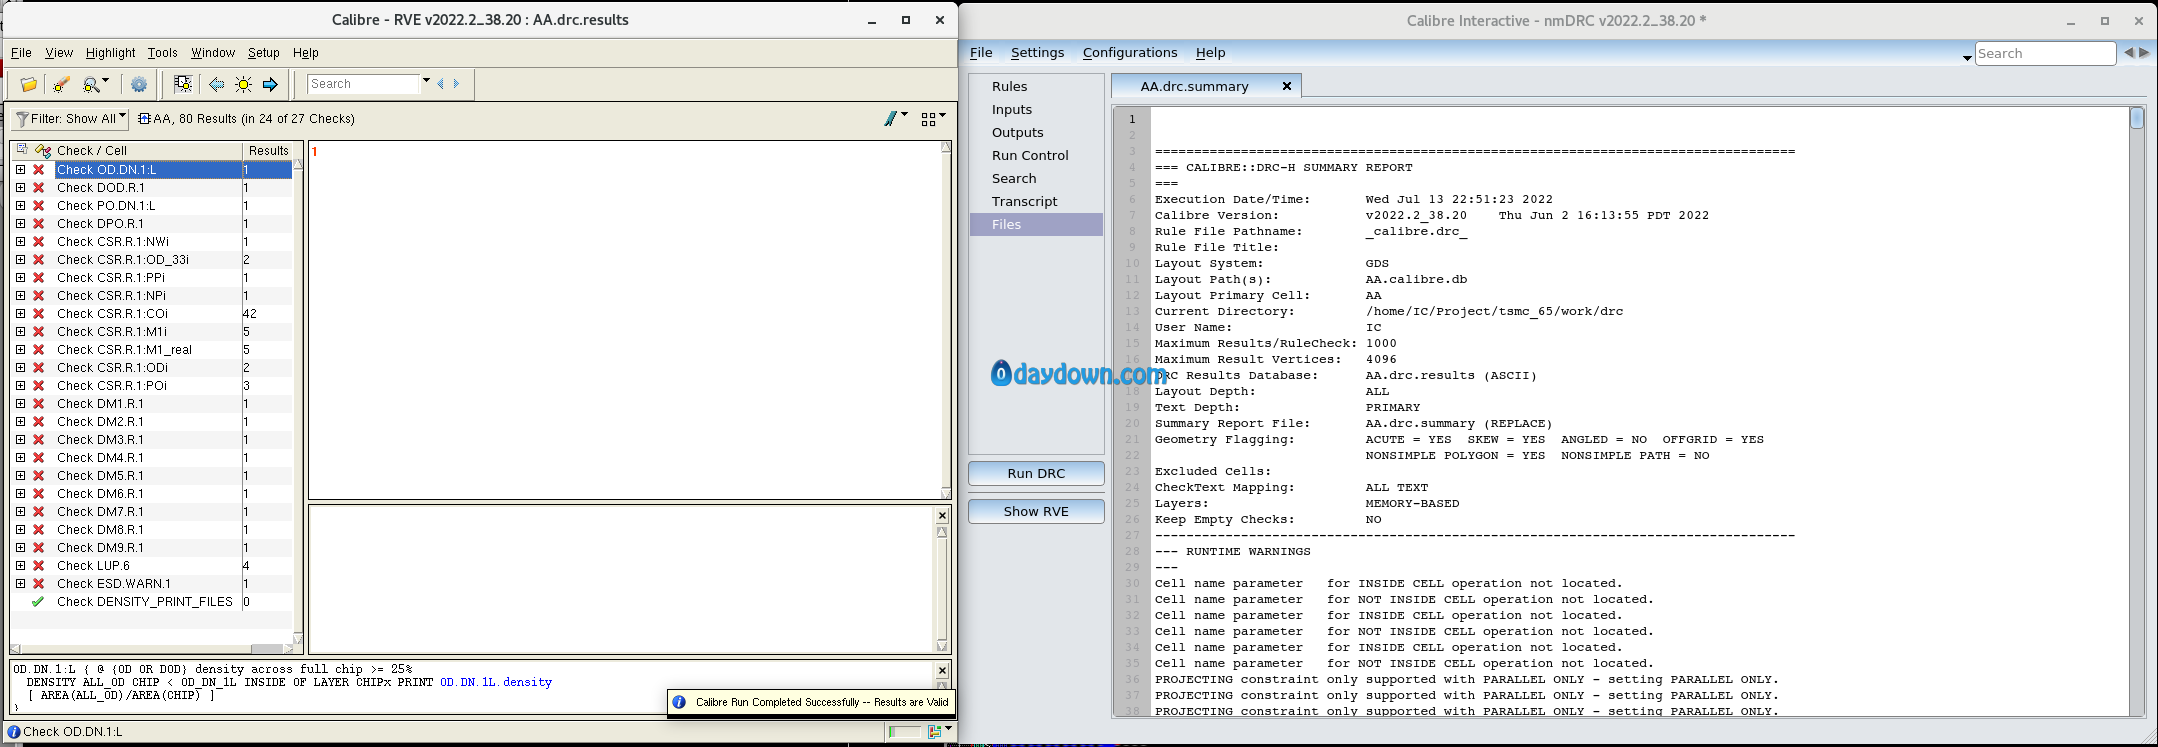Click the RVE toolbar Search field
The height and width of the screenshot is (747, 2158).
pos(363,84)
